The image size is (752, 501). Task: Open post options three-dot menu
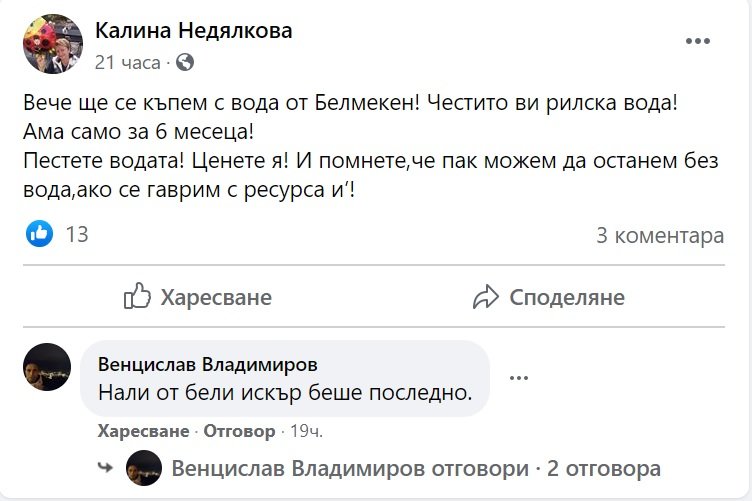[x=697, y=42]
